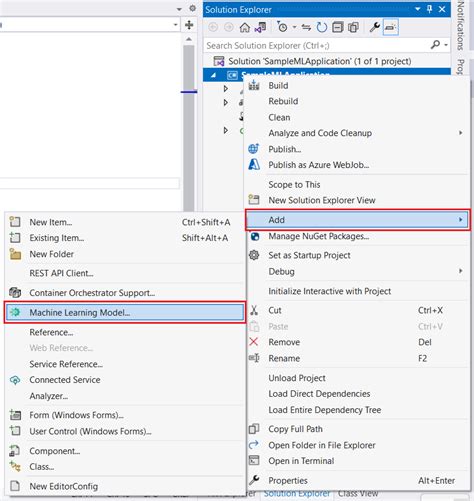Image resolution: width=474 pixels, height=501 pixels.
Task: Click the wrench Properties icon in toolbar
Action: point(375,27)
